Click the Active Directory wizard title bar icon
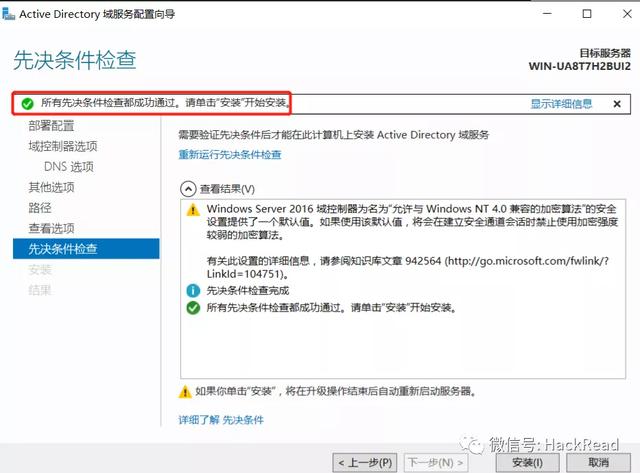 8,14
